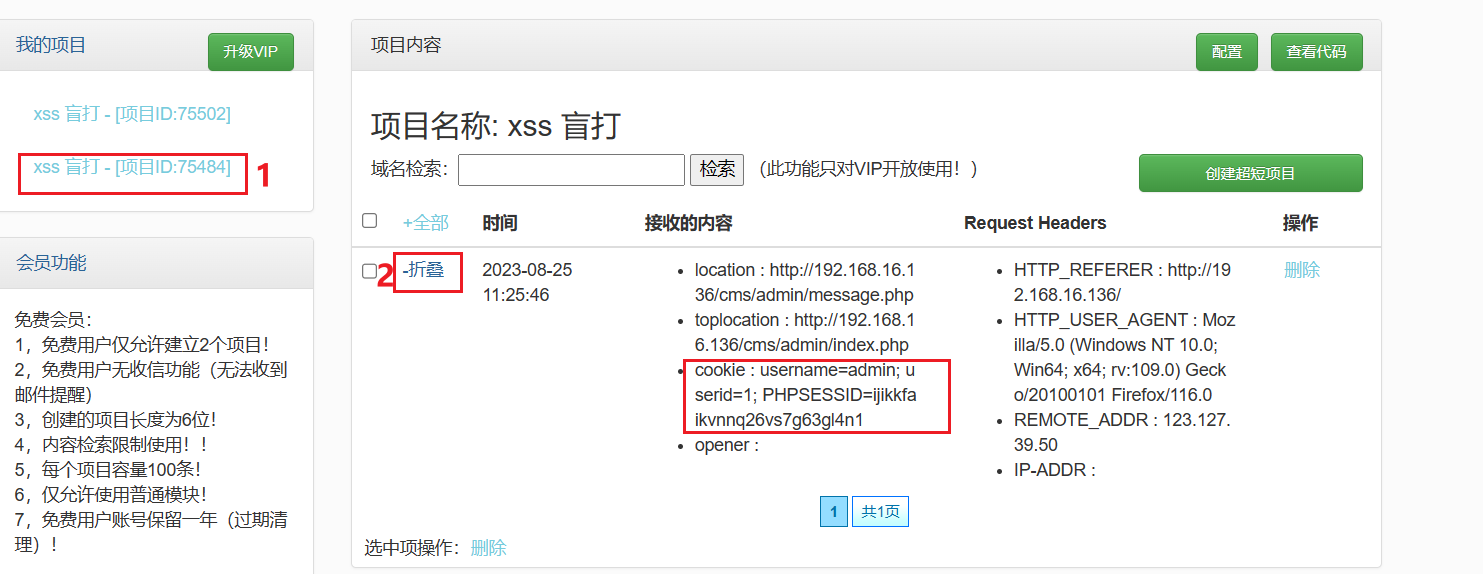
Task: Open project xss 盲打 ID:75484
Action: (x=132, y=167)
